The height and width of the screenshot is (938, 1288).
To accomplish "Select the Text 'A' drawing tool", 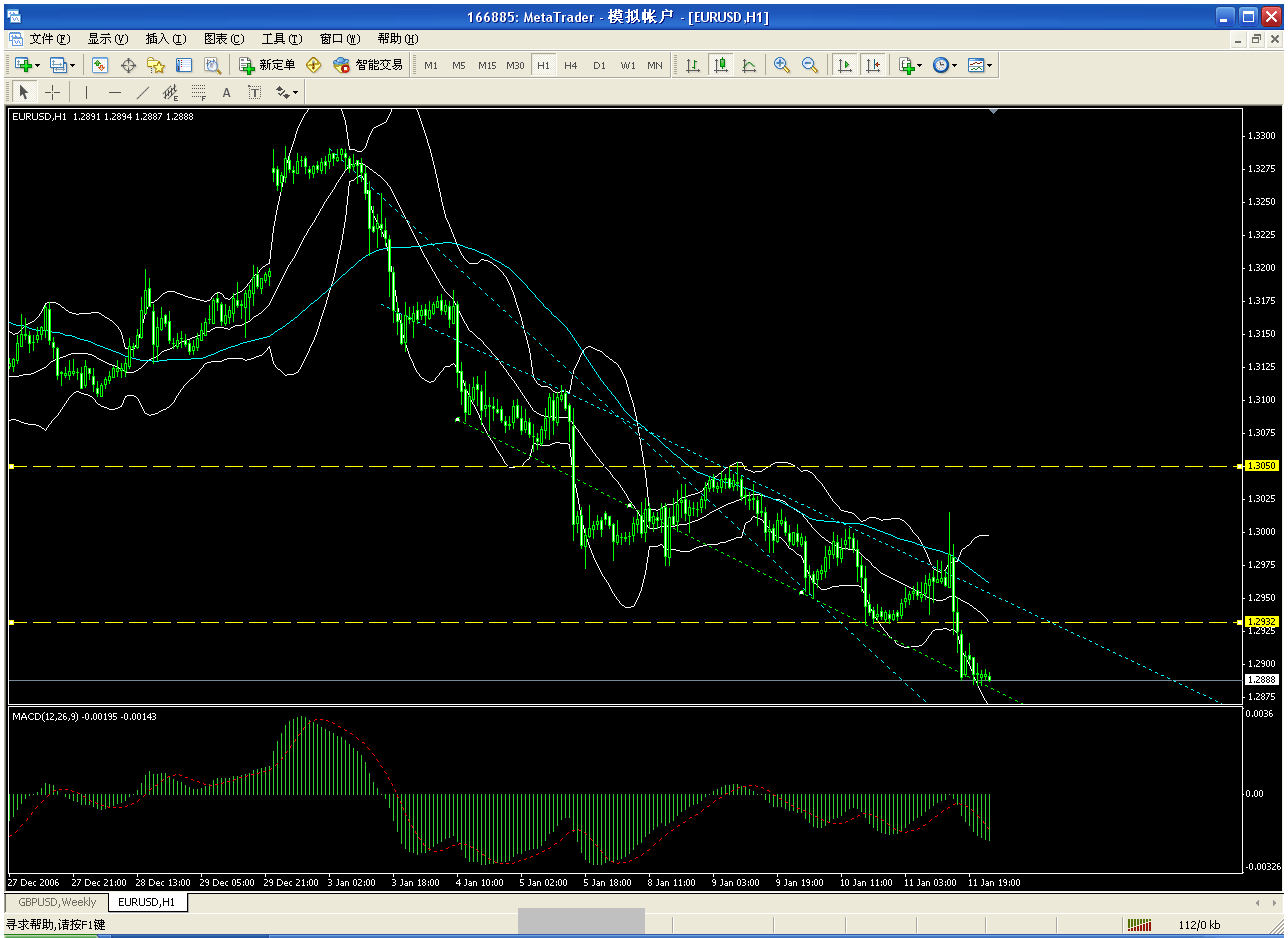I will pos(227,92).
